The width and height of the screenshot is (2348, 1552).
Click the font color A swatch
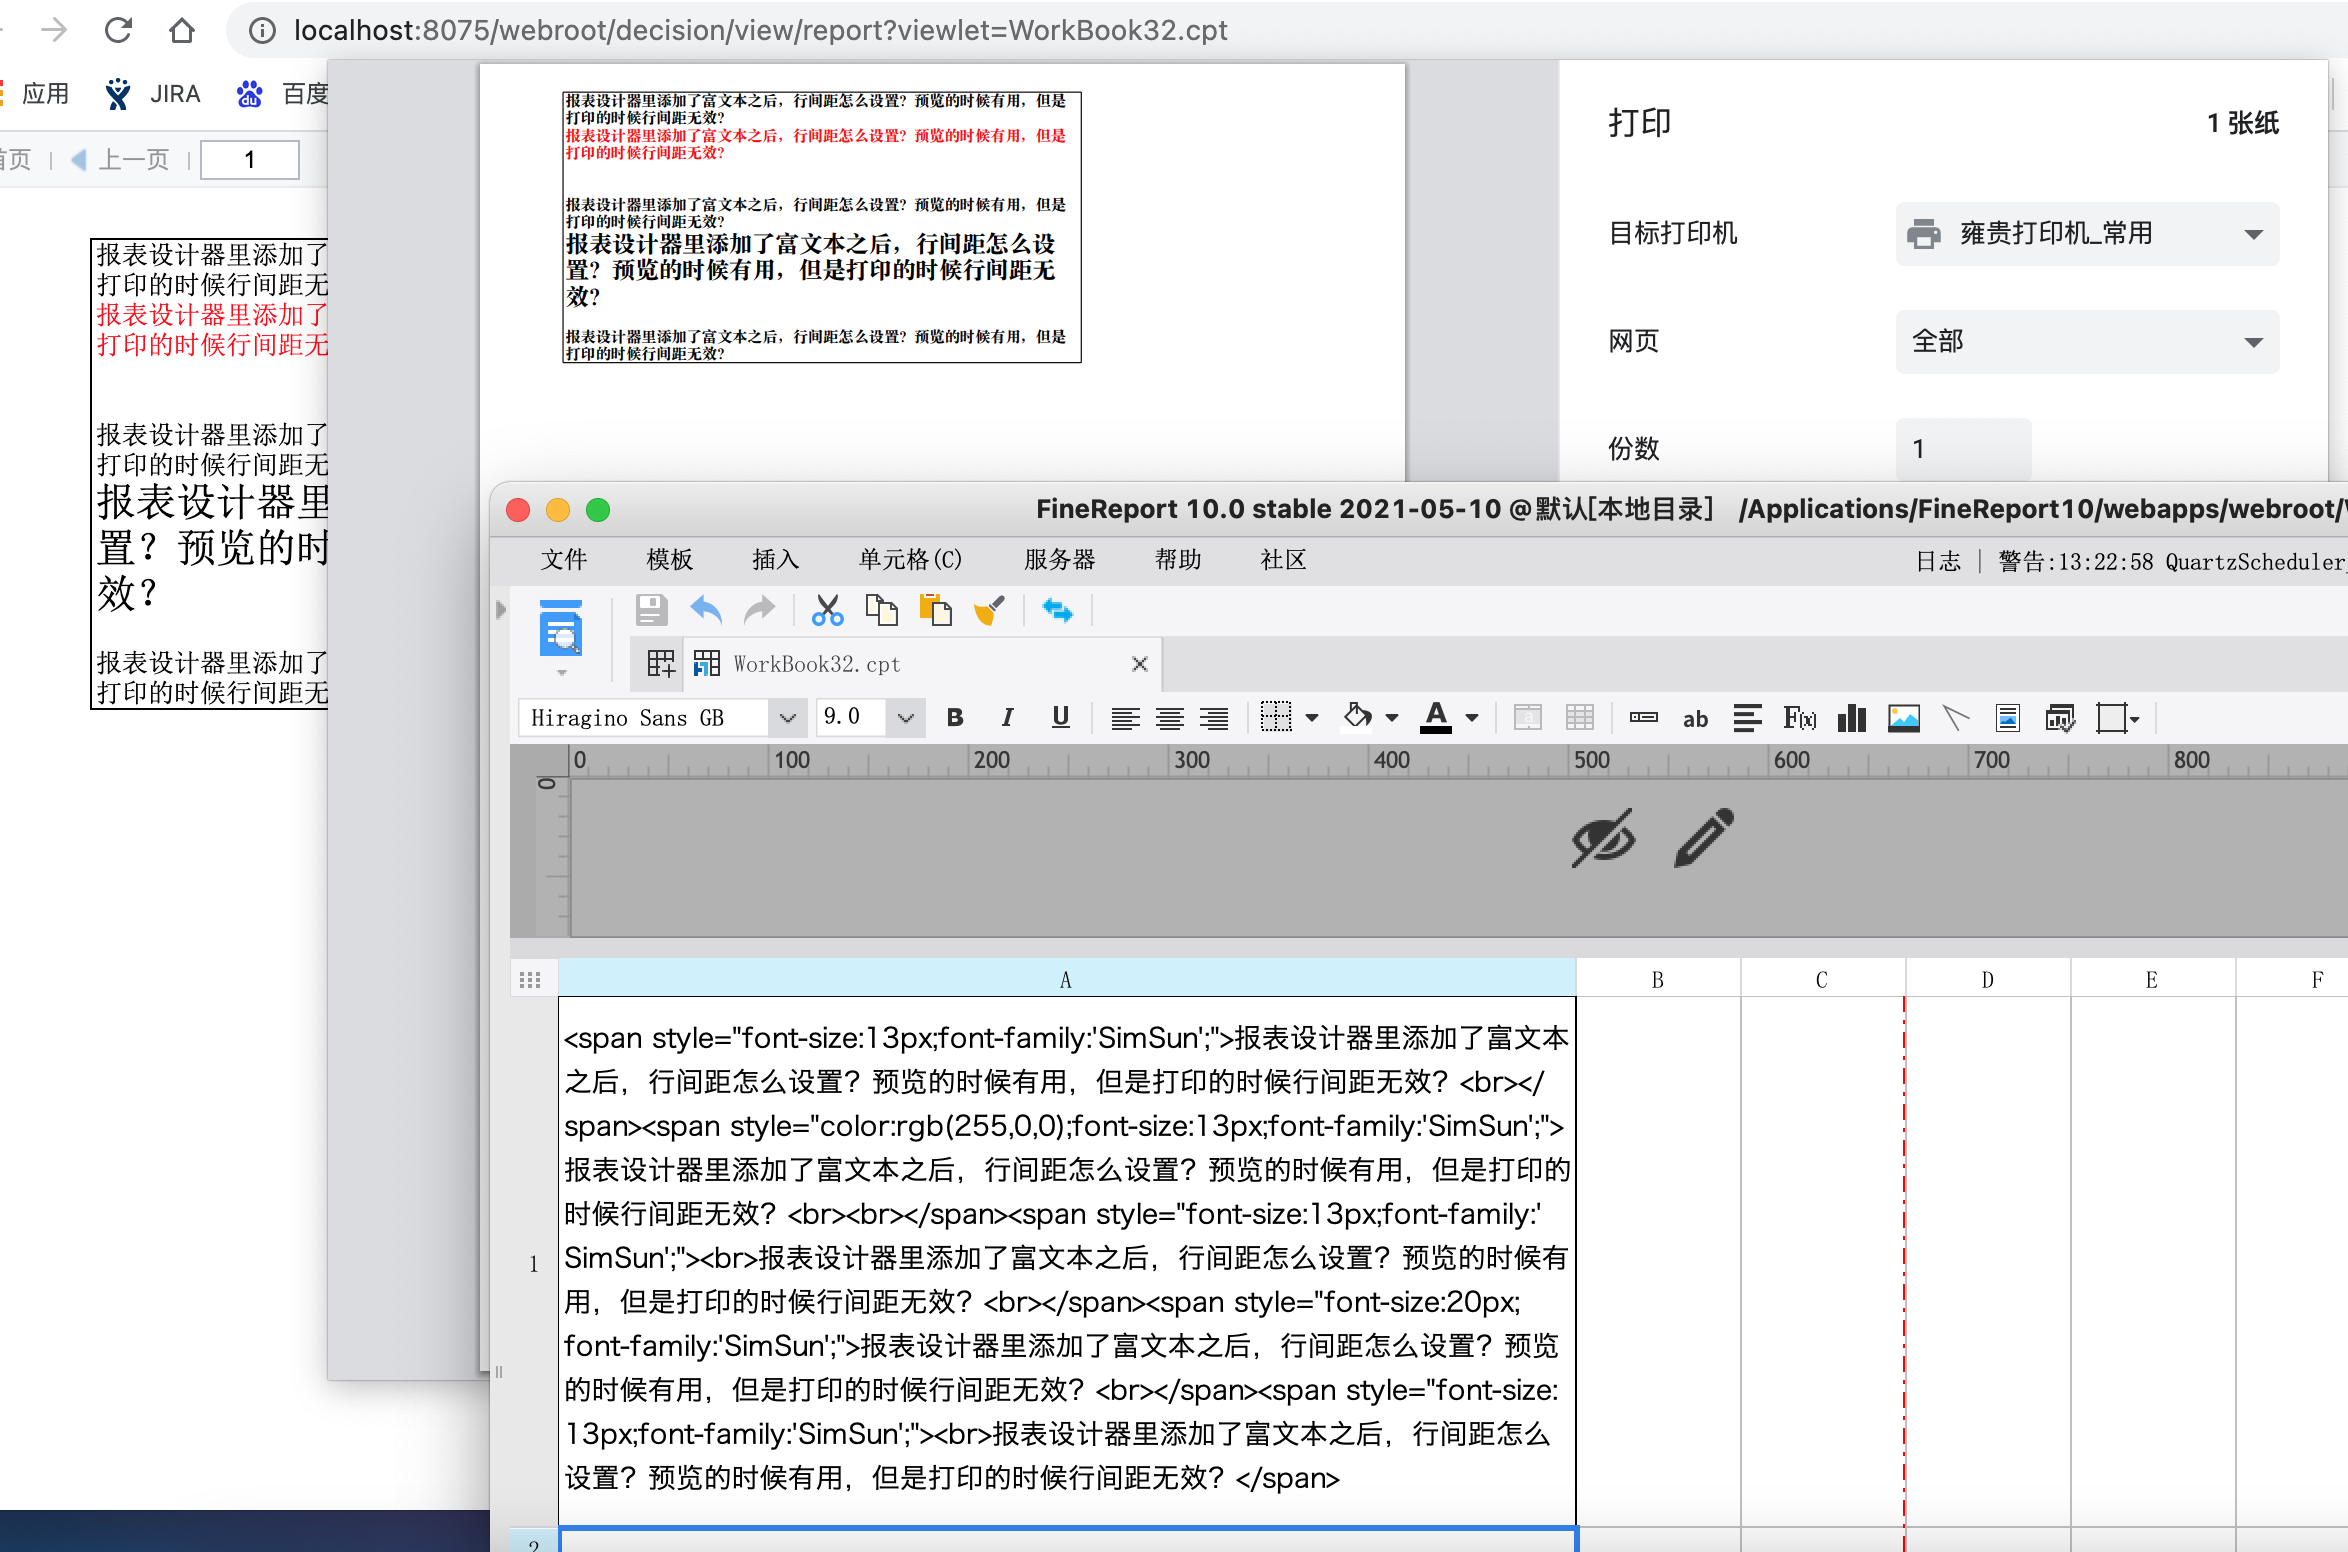(1436, 717)
